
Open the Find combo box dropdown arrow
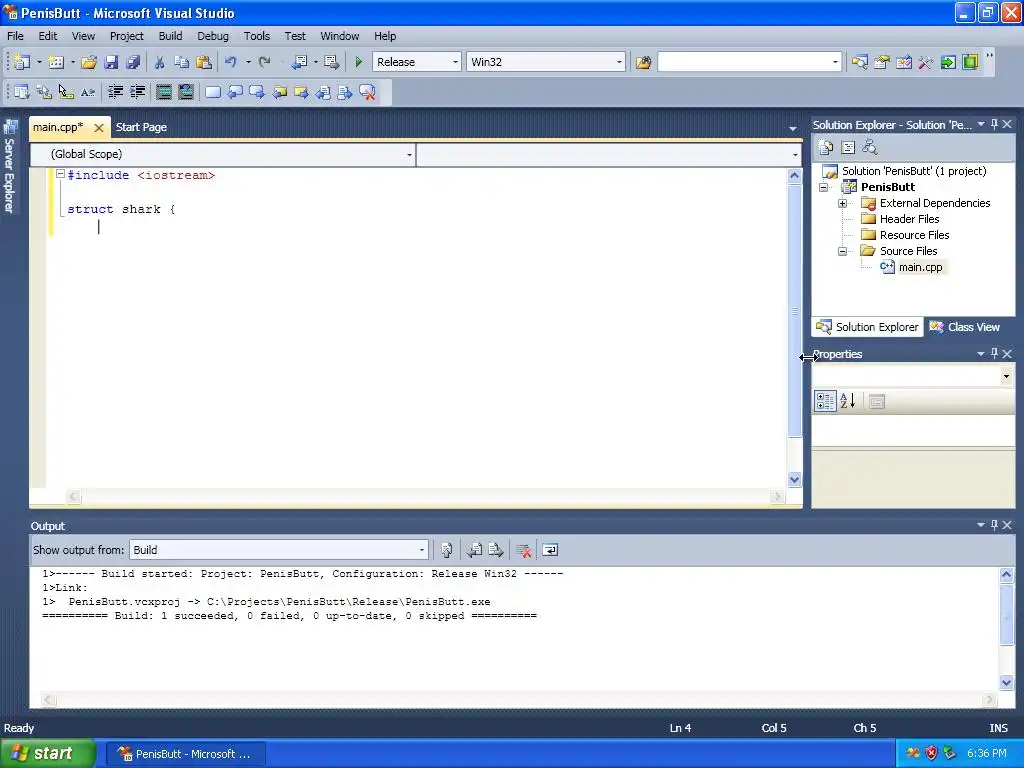(x=835, y=62)
